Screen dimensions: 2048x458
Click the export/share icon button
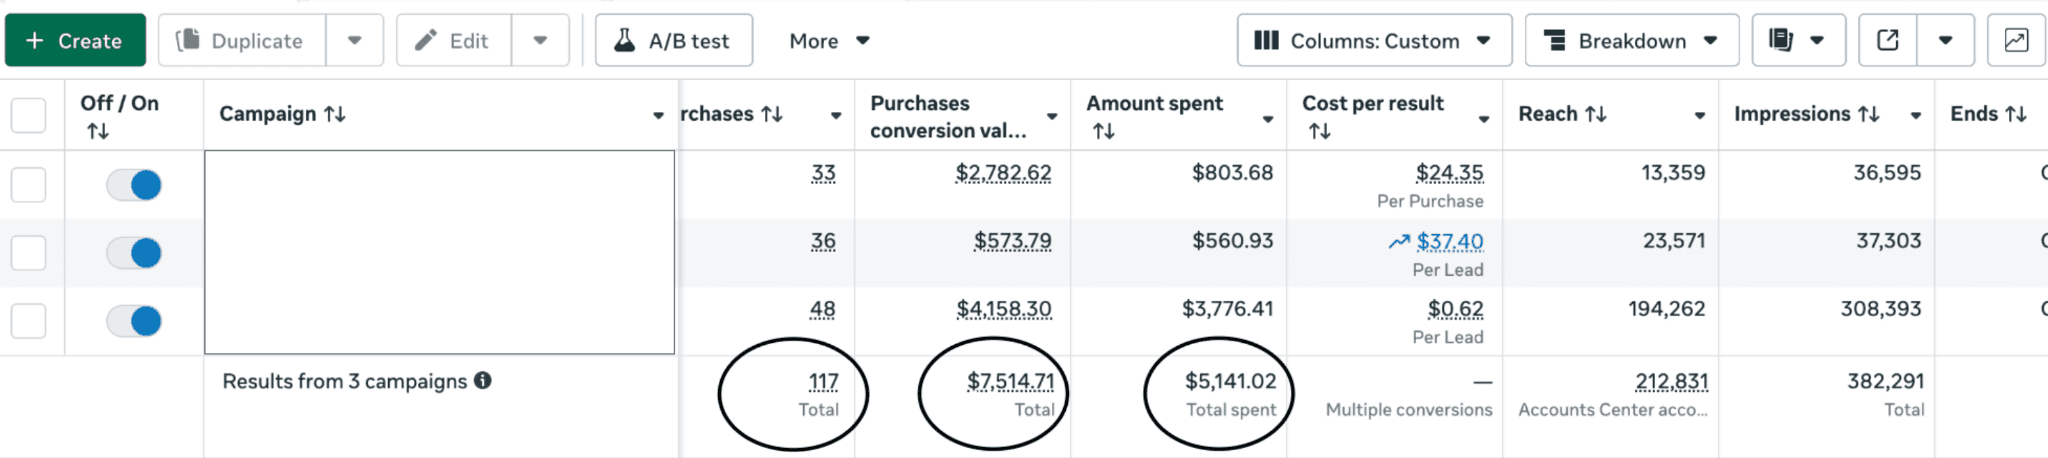1887,41
